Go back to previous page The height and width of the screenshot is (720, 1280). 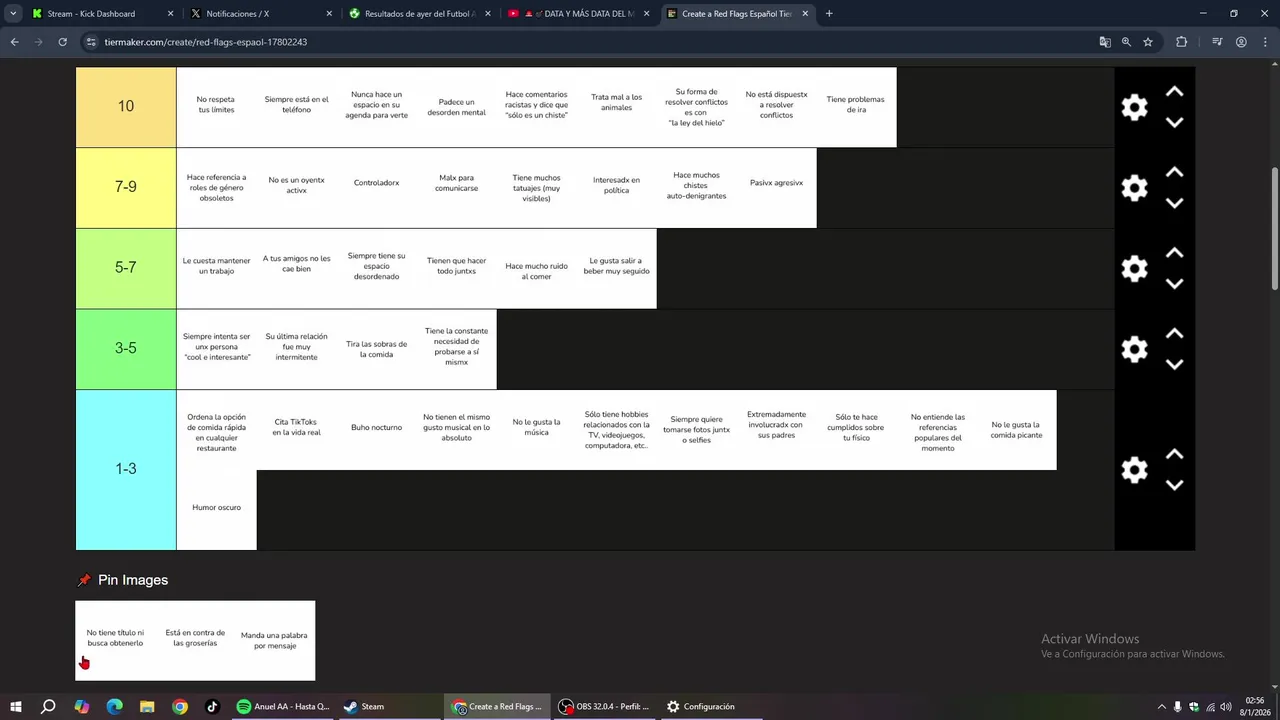[14, 42]
